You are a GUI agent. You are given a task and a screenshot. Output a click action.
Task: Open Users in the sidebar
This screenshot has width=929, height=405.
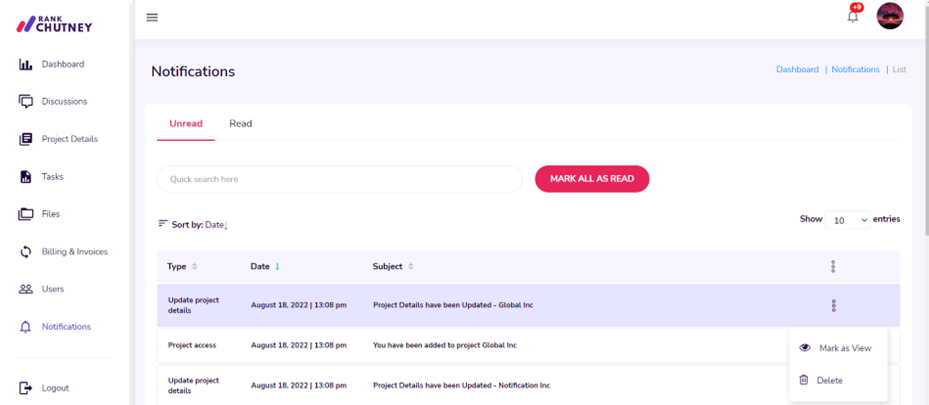coord(53,289)
